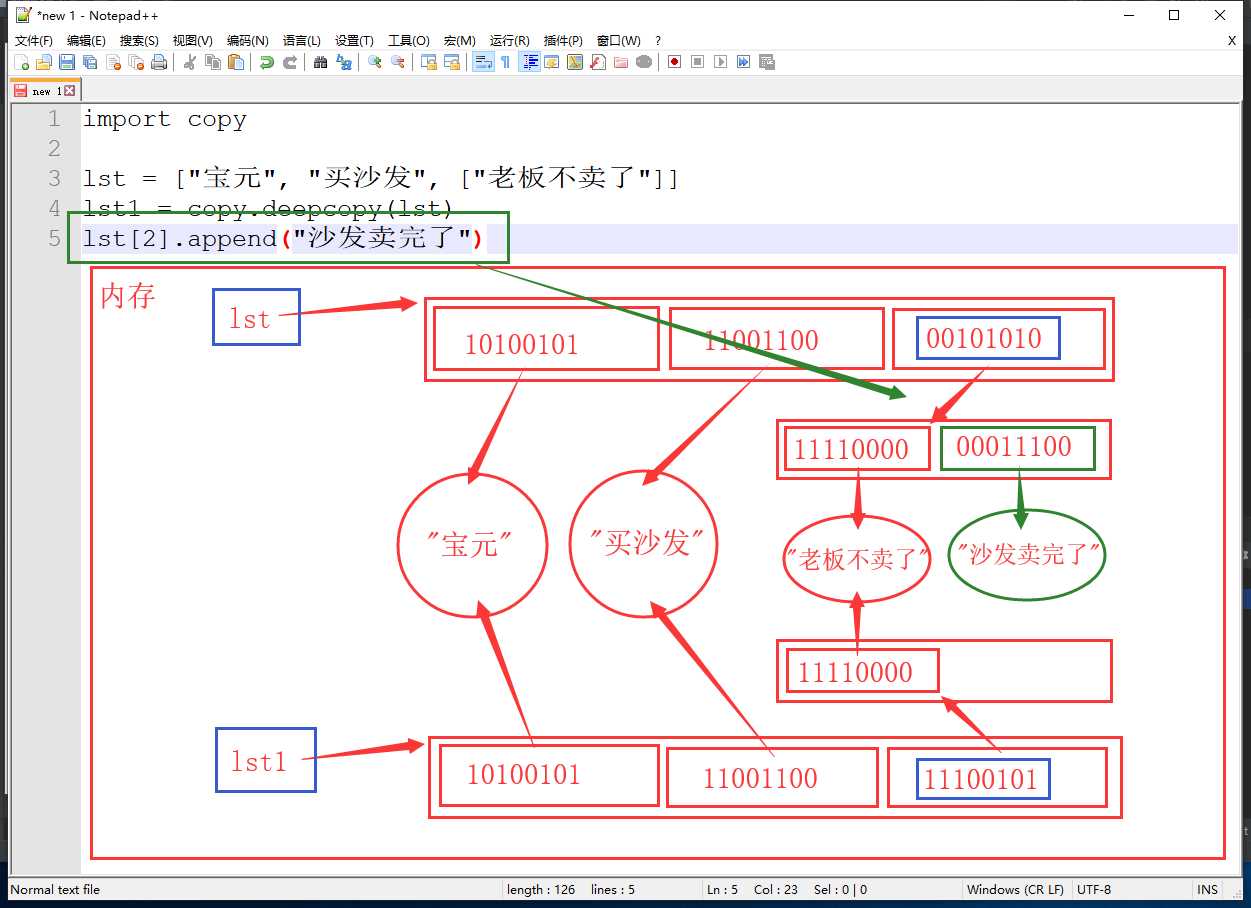
Task: Open the 窗口(W) menu
Action: pos(618,41)
